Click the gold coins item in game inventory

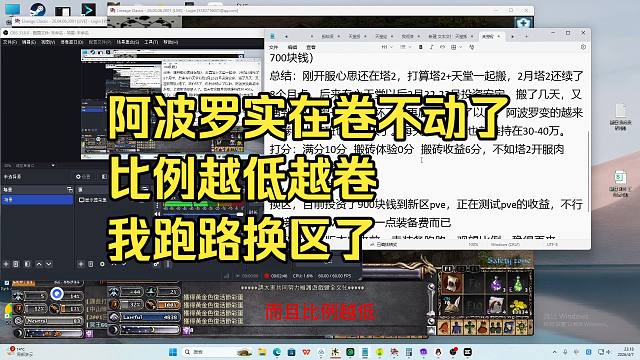(x=518, y=305)
